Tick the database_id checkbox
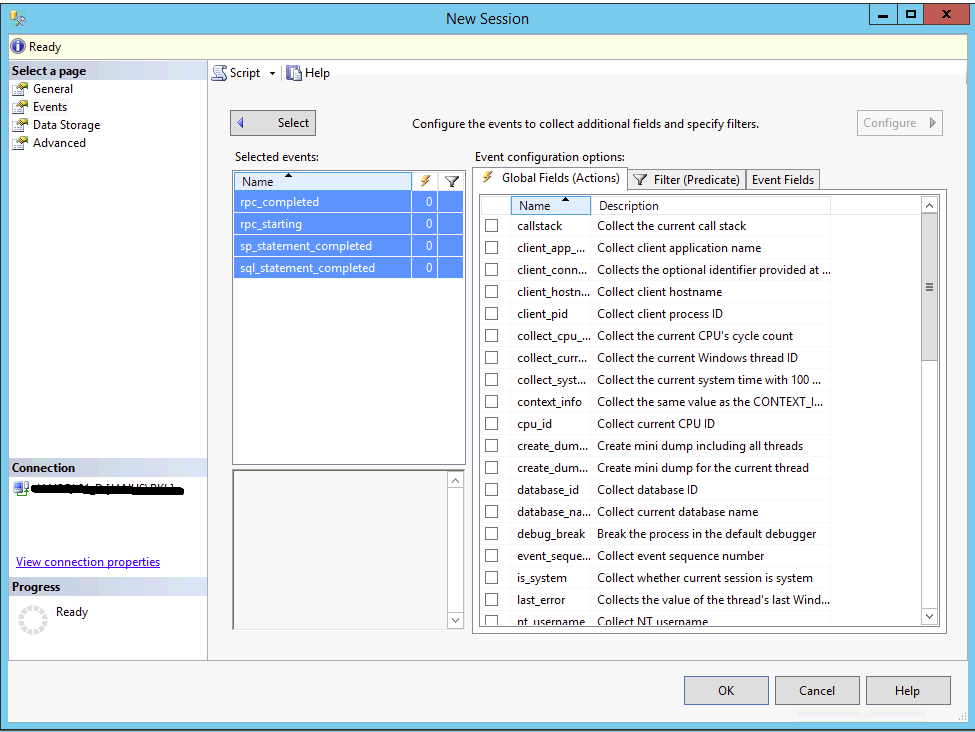 [491, 490]
